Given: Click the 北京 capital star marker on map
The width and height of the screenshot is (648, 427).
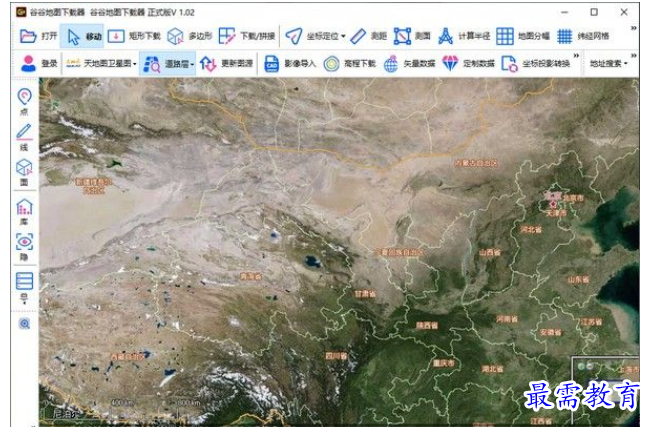Looking at the screenshot, I should [553, 204].
